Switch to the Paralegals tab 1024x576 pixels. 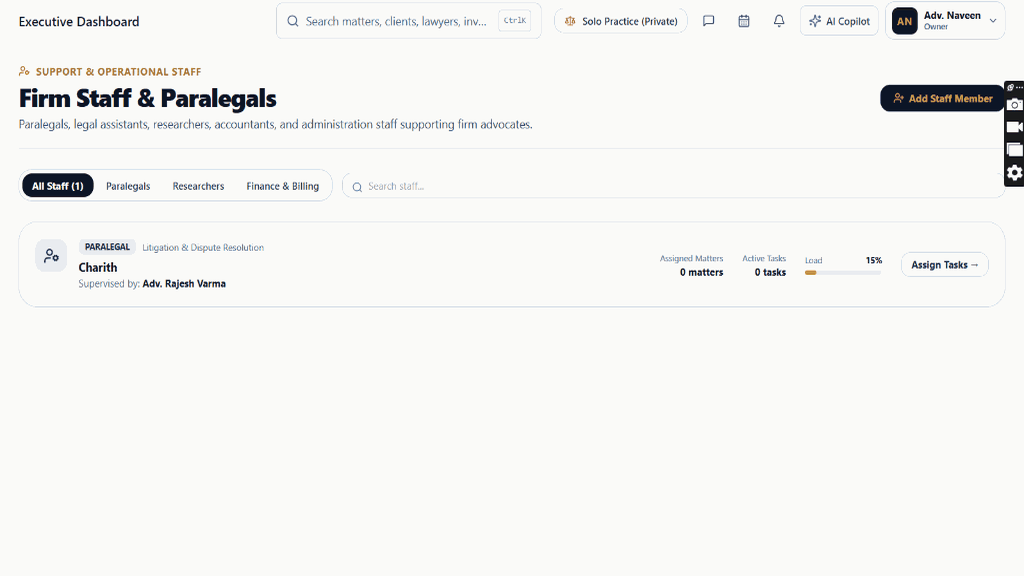click(x=128, y=186)
